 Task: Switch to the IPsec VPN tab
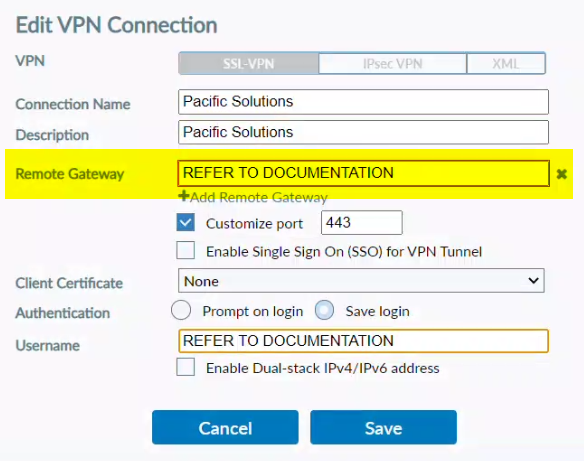coord(393,63)
